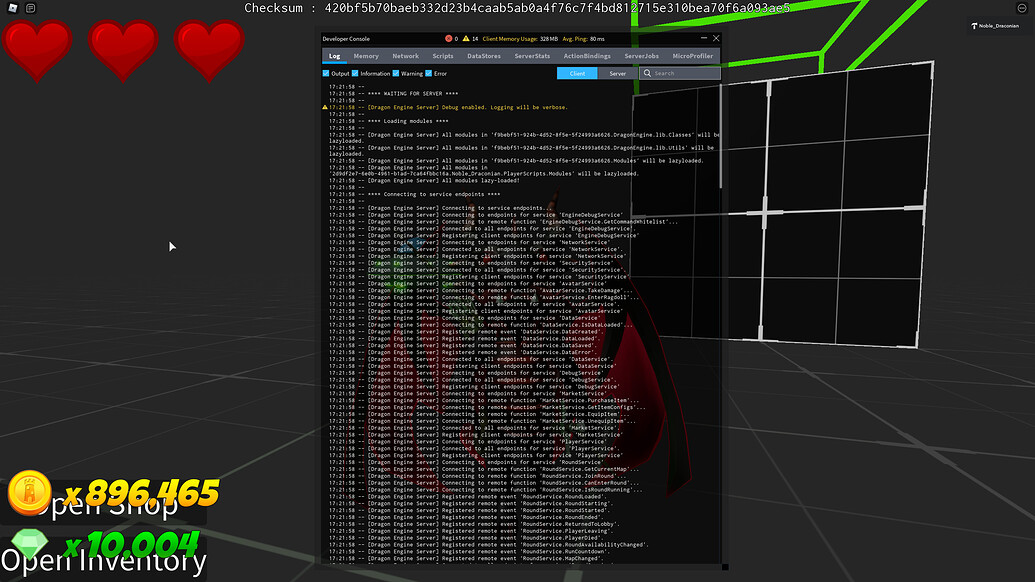Click the yellow warning counter showing 14
Viewport: 1035px width, 582px height.
467,38
